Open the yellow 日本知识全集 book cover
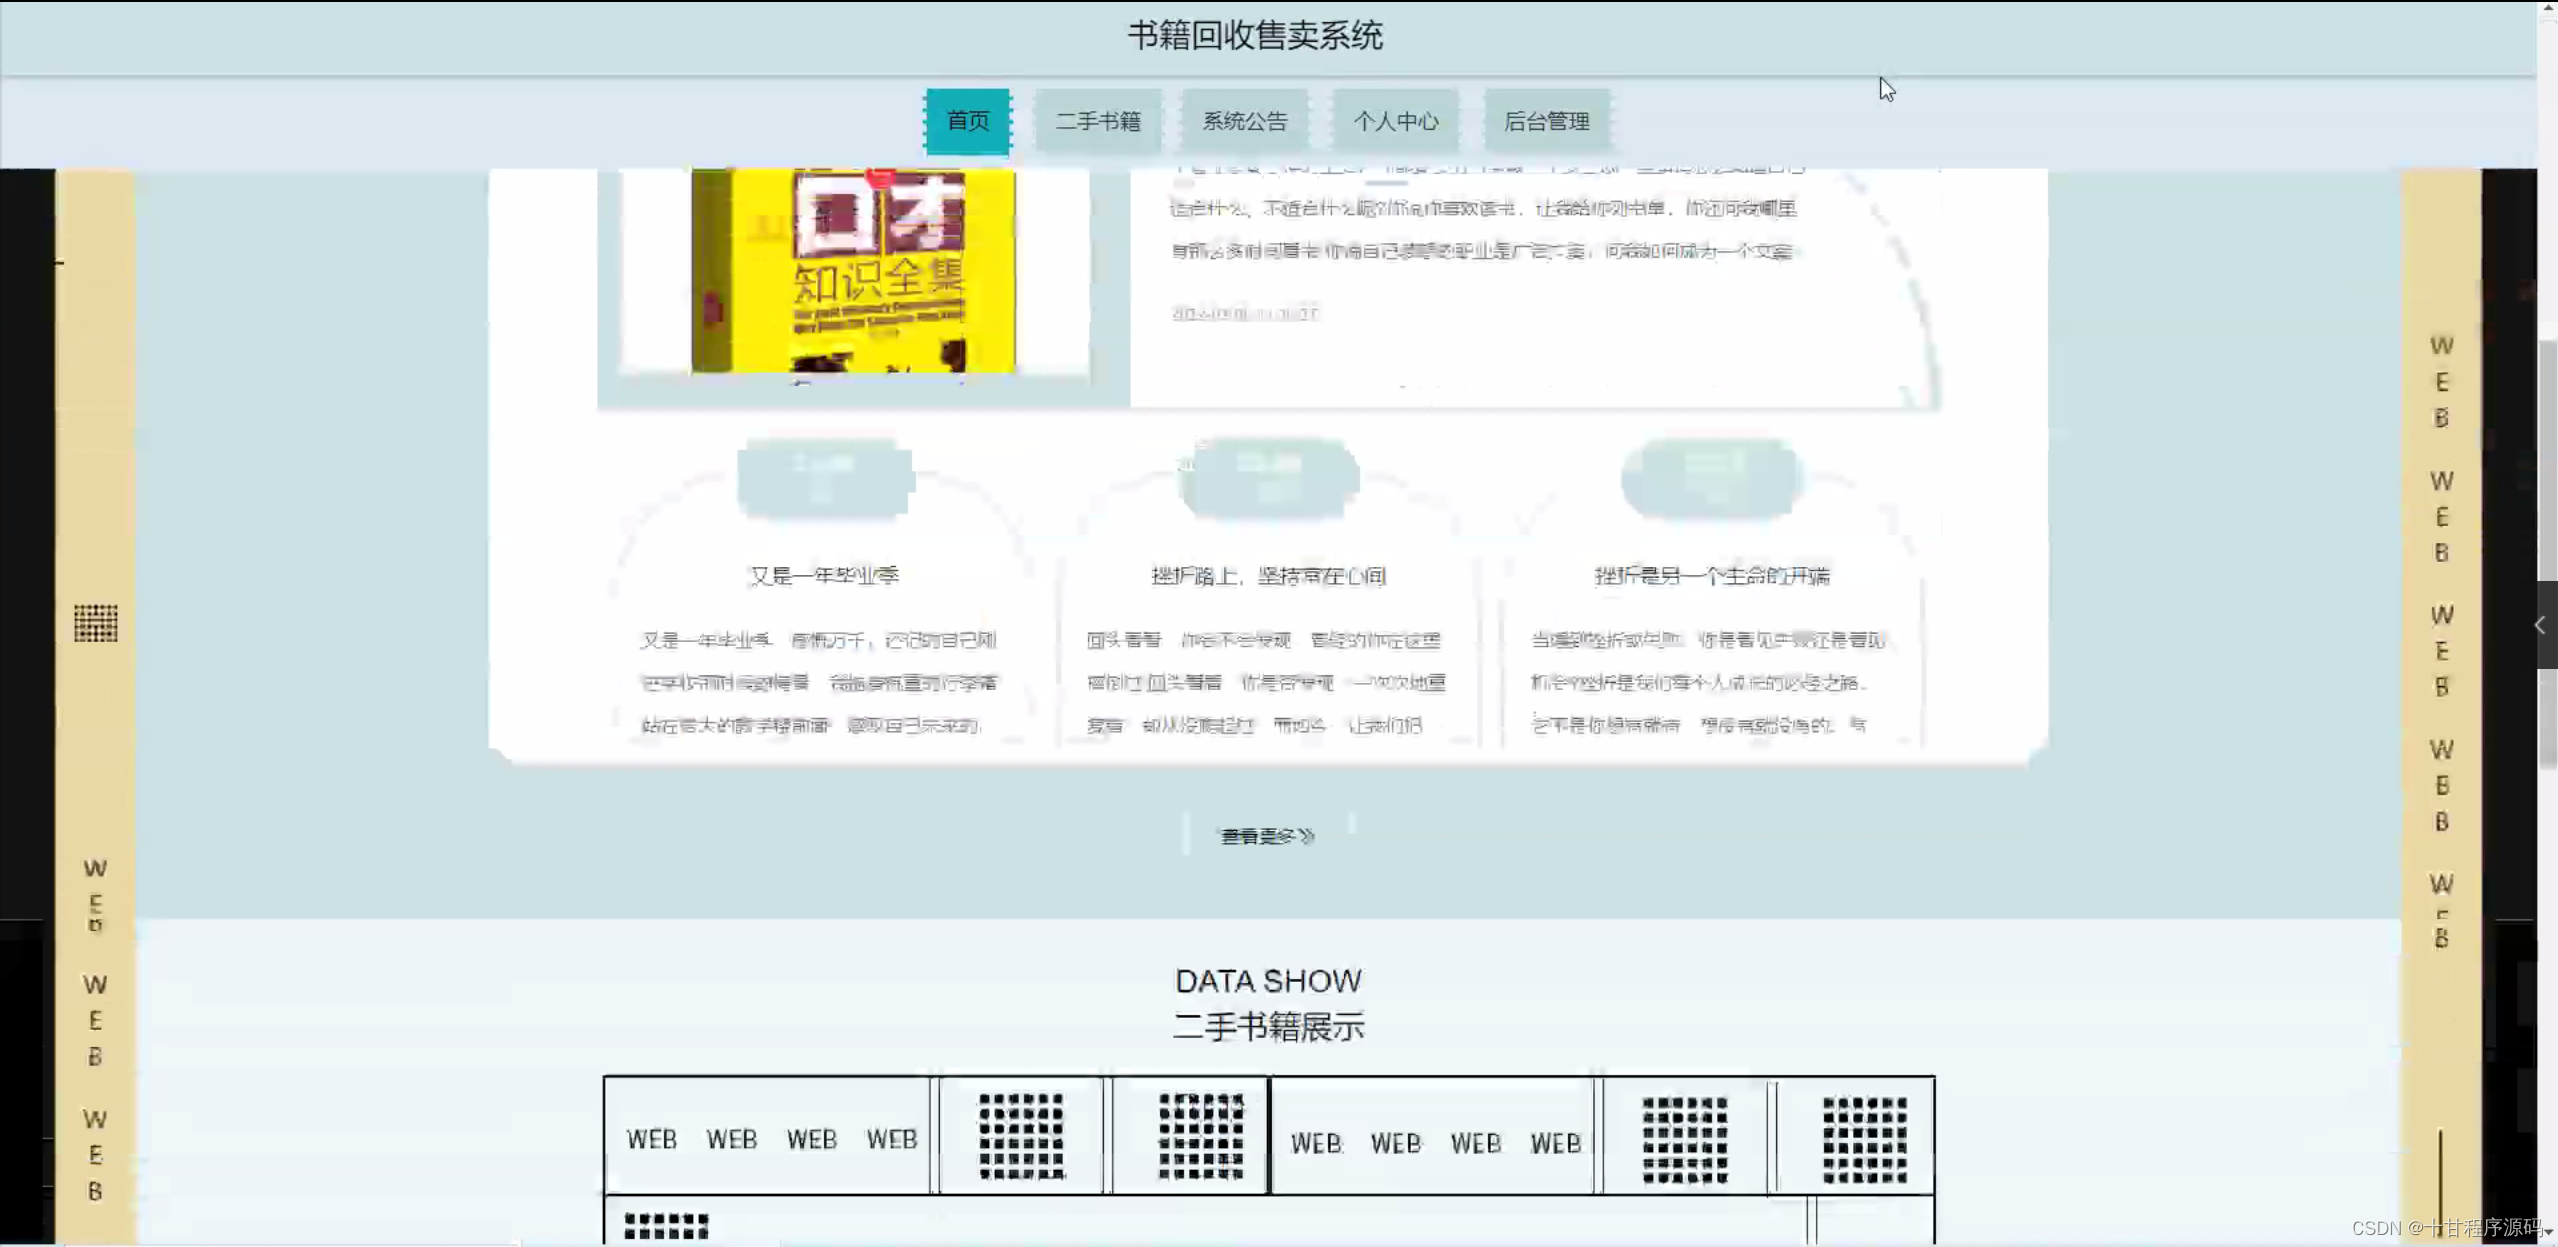This screenshot has height=1247, width=2558. click(x=853, y=271)
